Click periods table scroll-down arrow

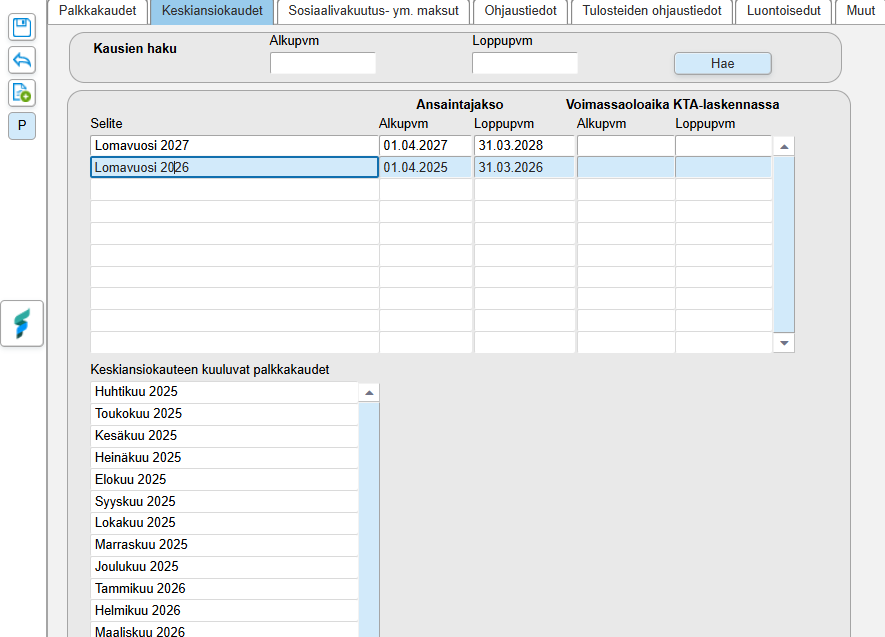click(x=784, y=342)
